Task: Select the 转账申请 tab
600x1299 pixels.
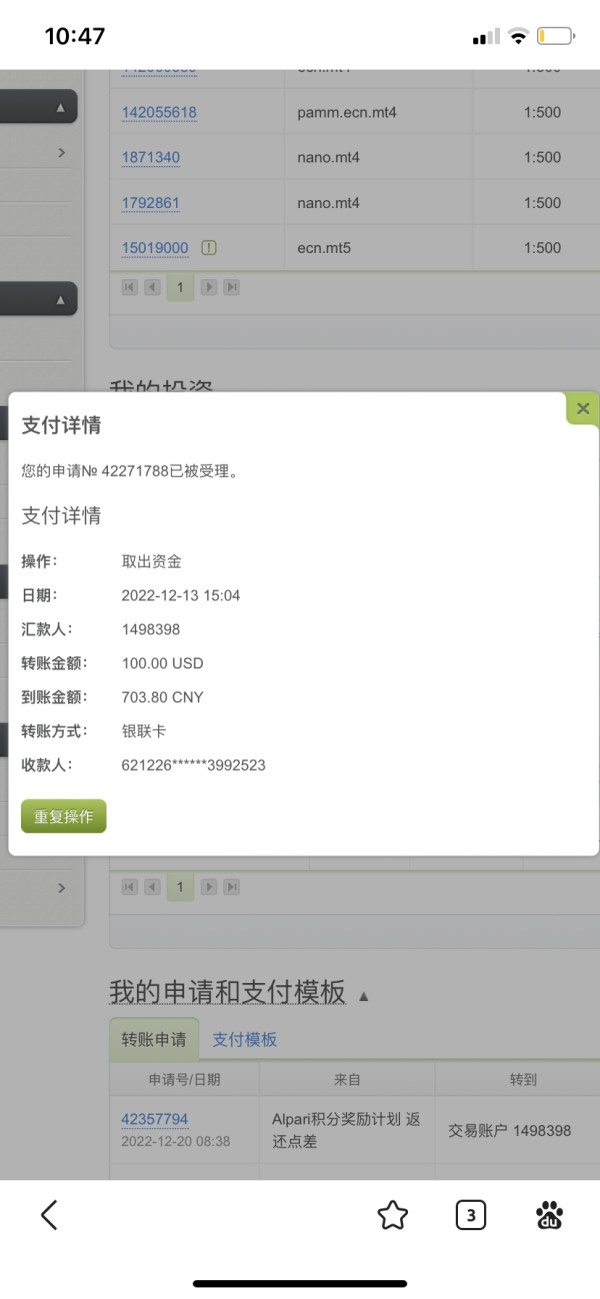Action: (x=154, y=1040)
